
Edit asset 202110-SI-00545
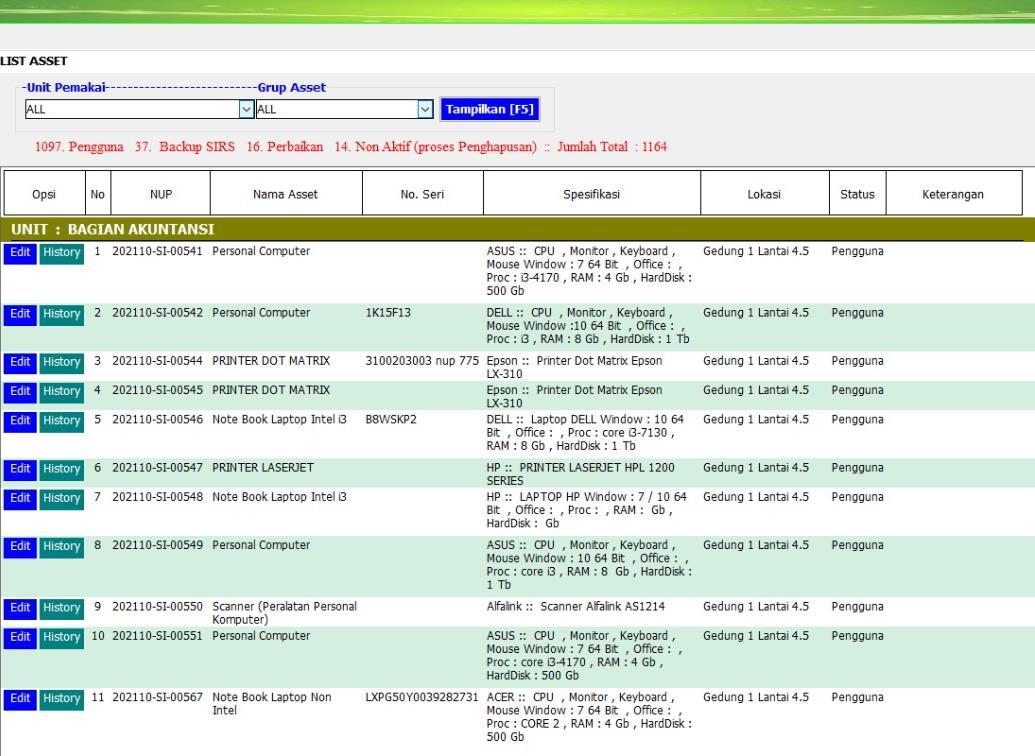20,392
